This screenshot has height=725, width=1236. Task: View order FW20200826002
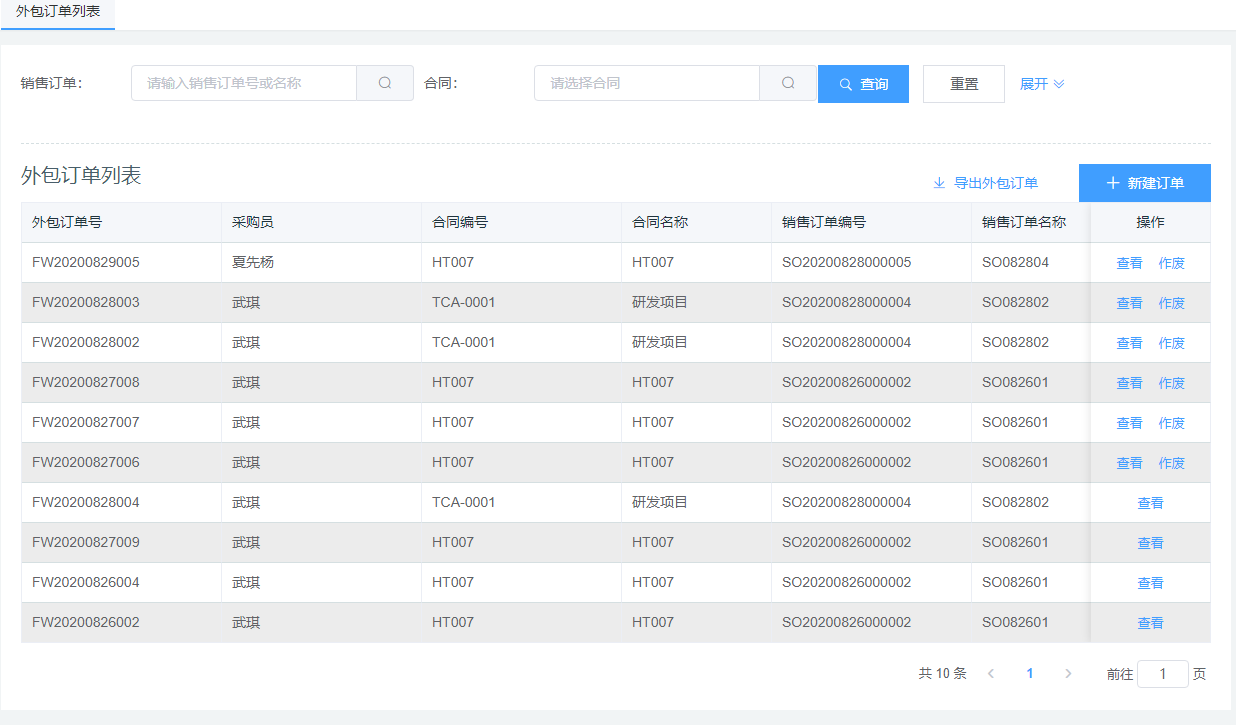[x=1150, y=623]
